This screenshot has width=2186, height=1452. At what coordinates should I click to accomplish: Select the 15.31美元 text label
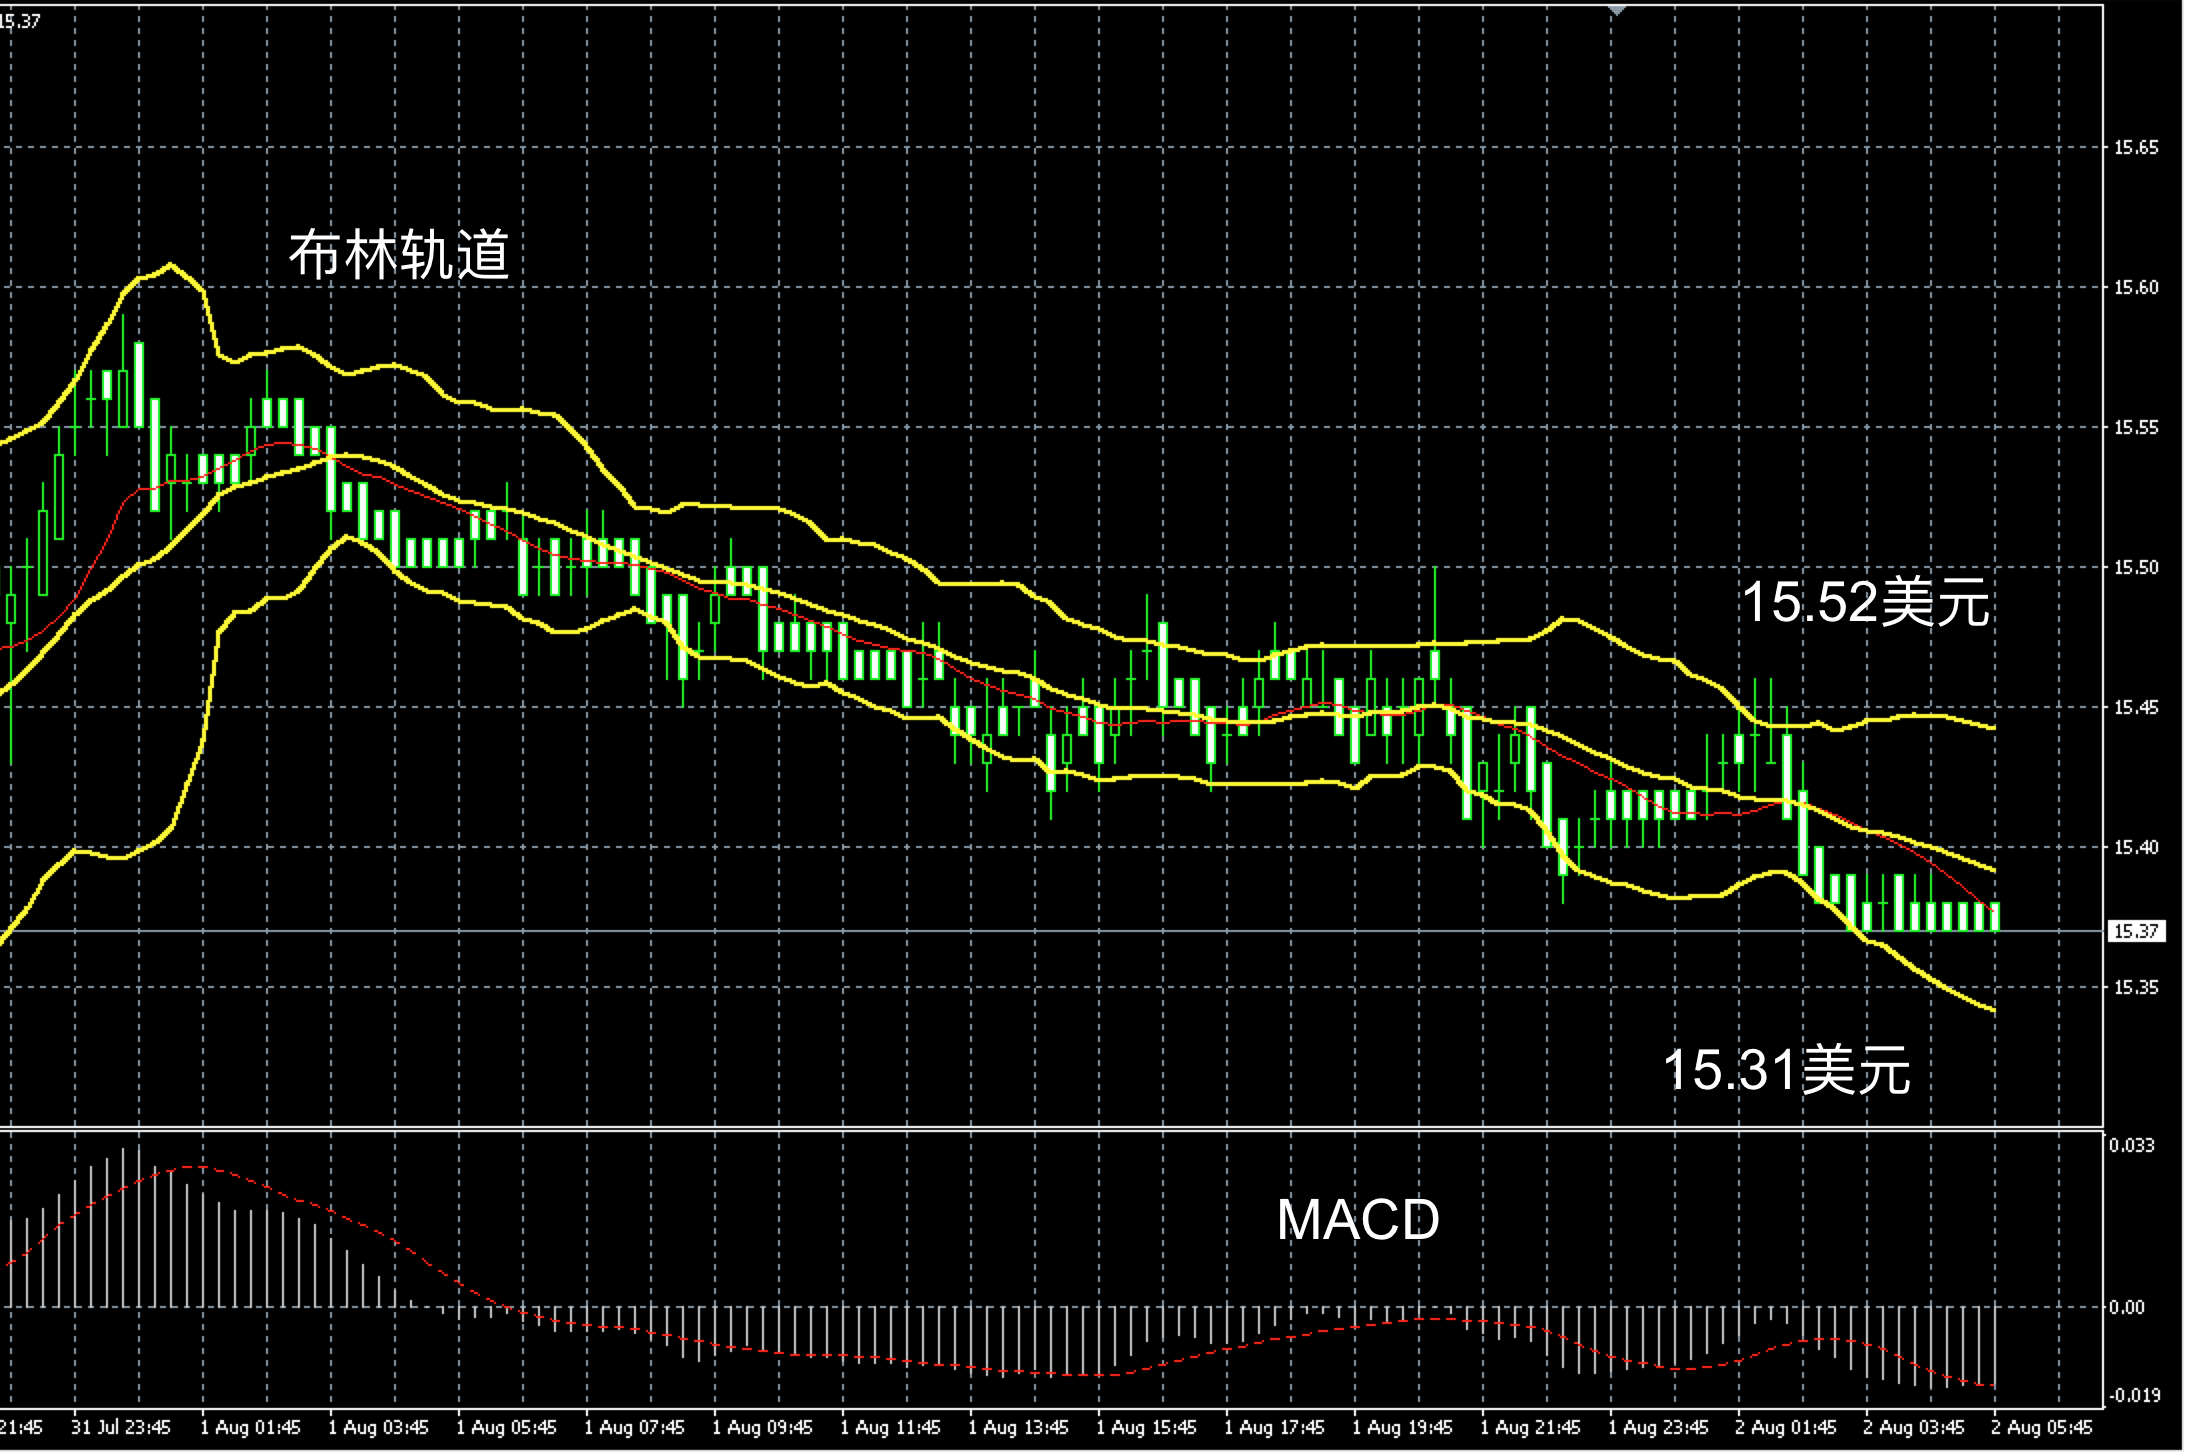(1787, 1069)
